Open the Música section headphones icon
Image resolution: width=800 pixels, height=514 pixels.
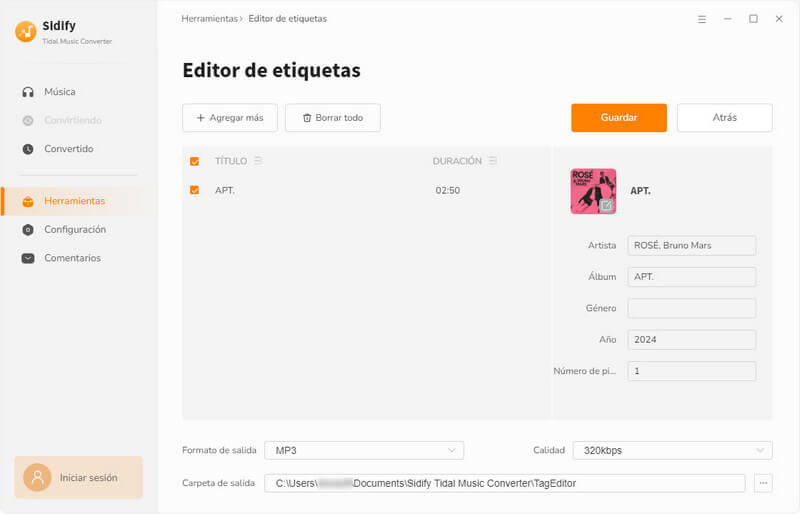pos(28,92)
